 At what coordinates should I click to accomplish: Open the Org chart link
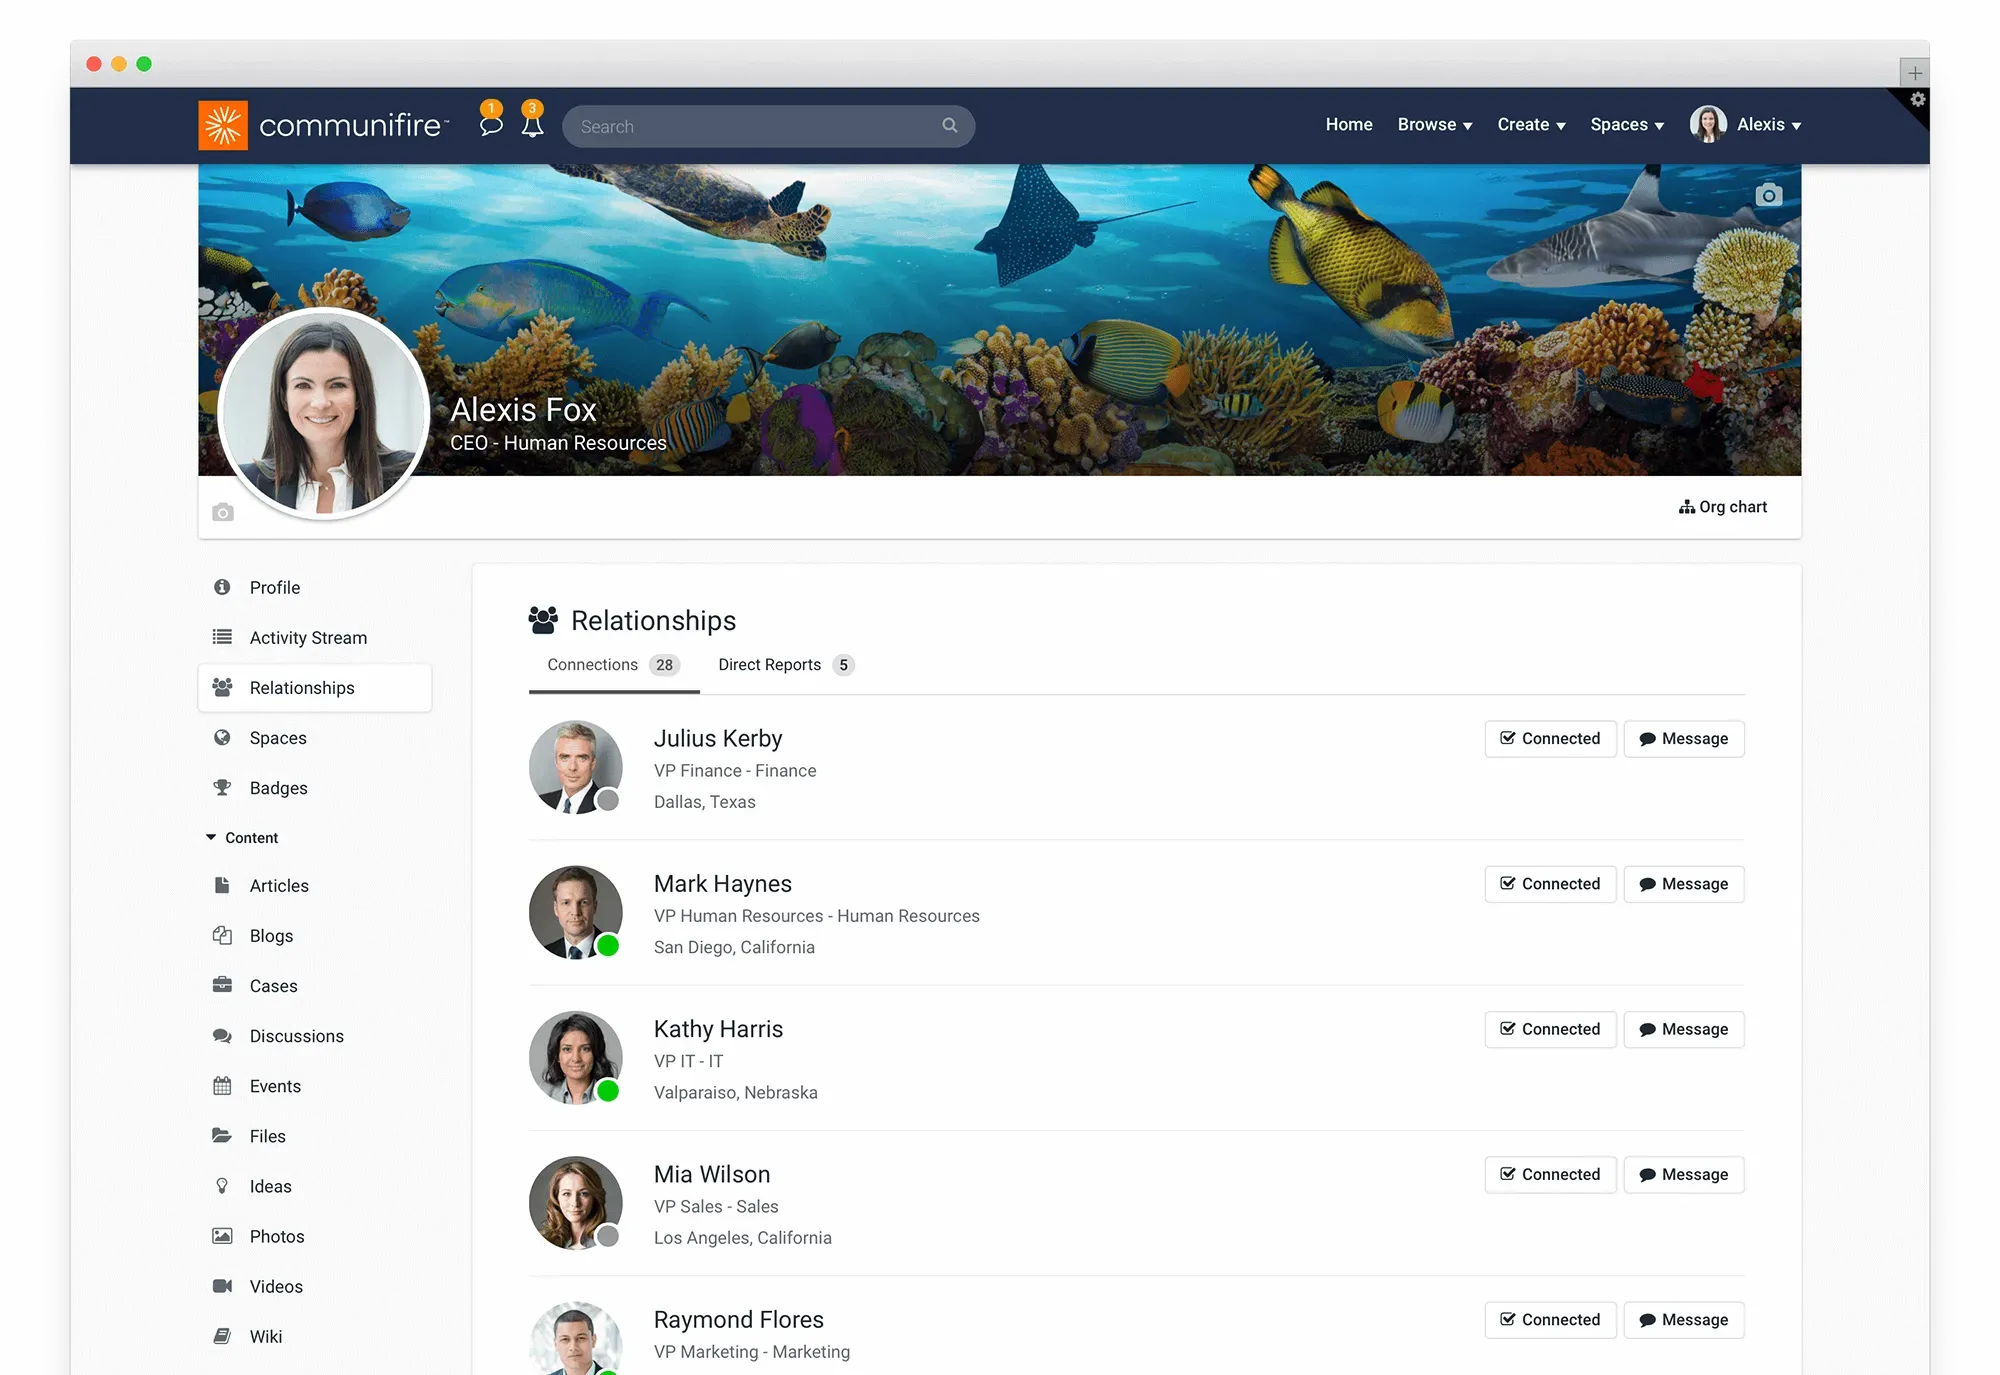point(1723,507)
